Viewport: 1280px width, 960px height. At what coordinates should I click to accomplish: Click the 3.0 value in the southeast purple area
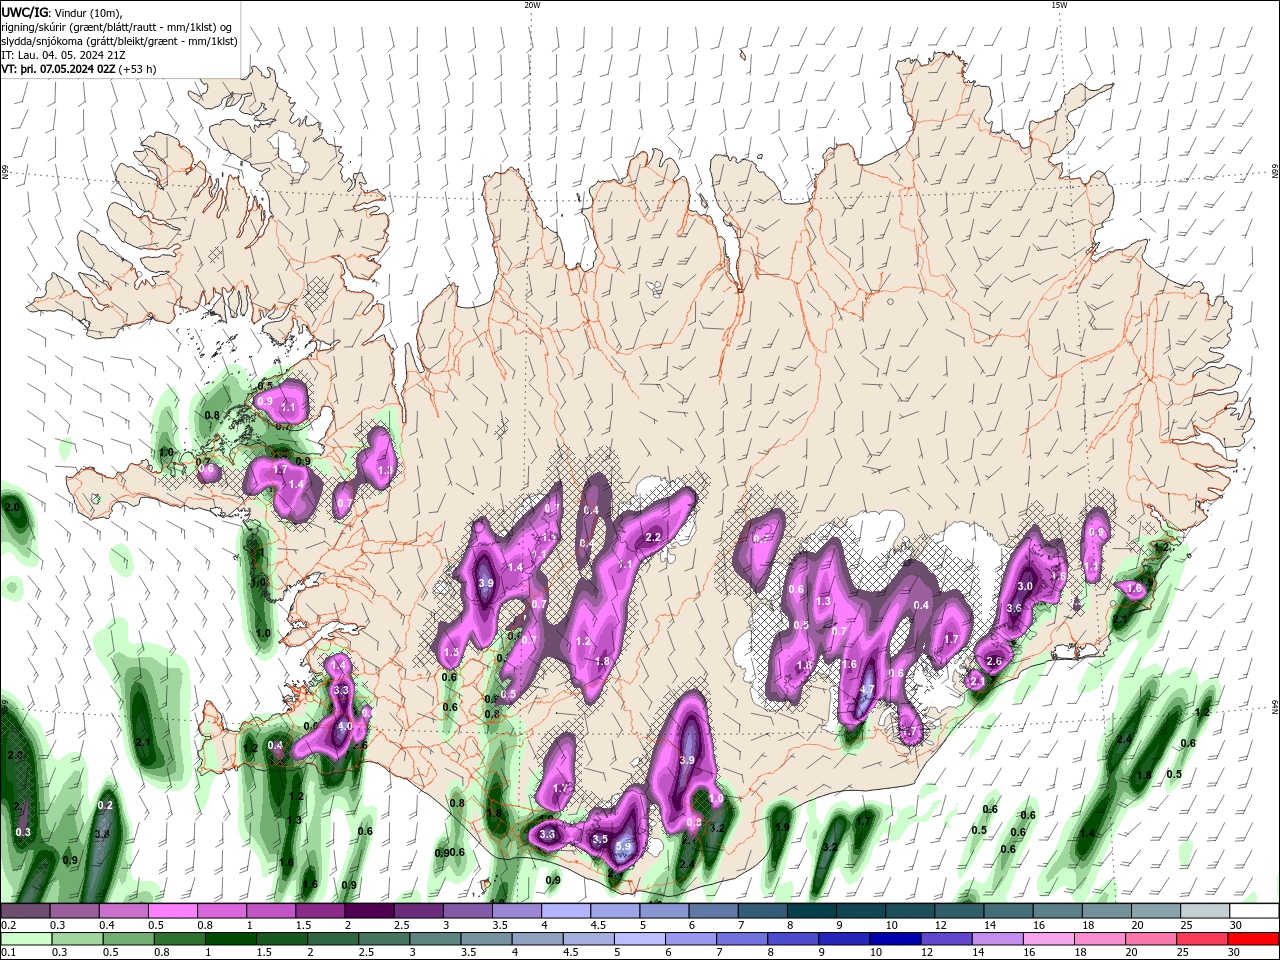(1025, 586)
